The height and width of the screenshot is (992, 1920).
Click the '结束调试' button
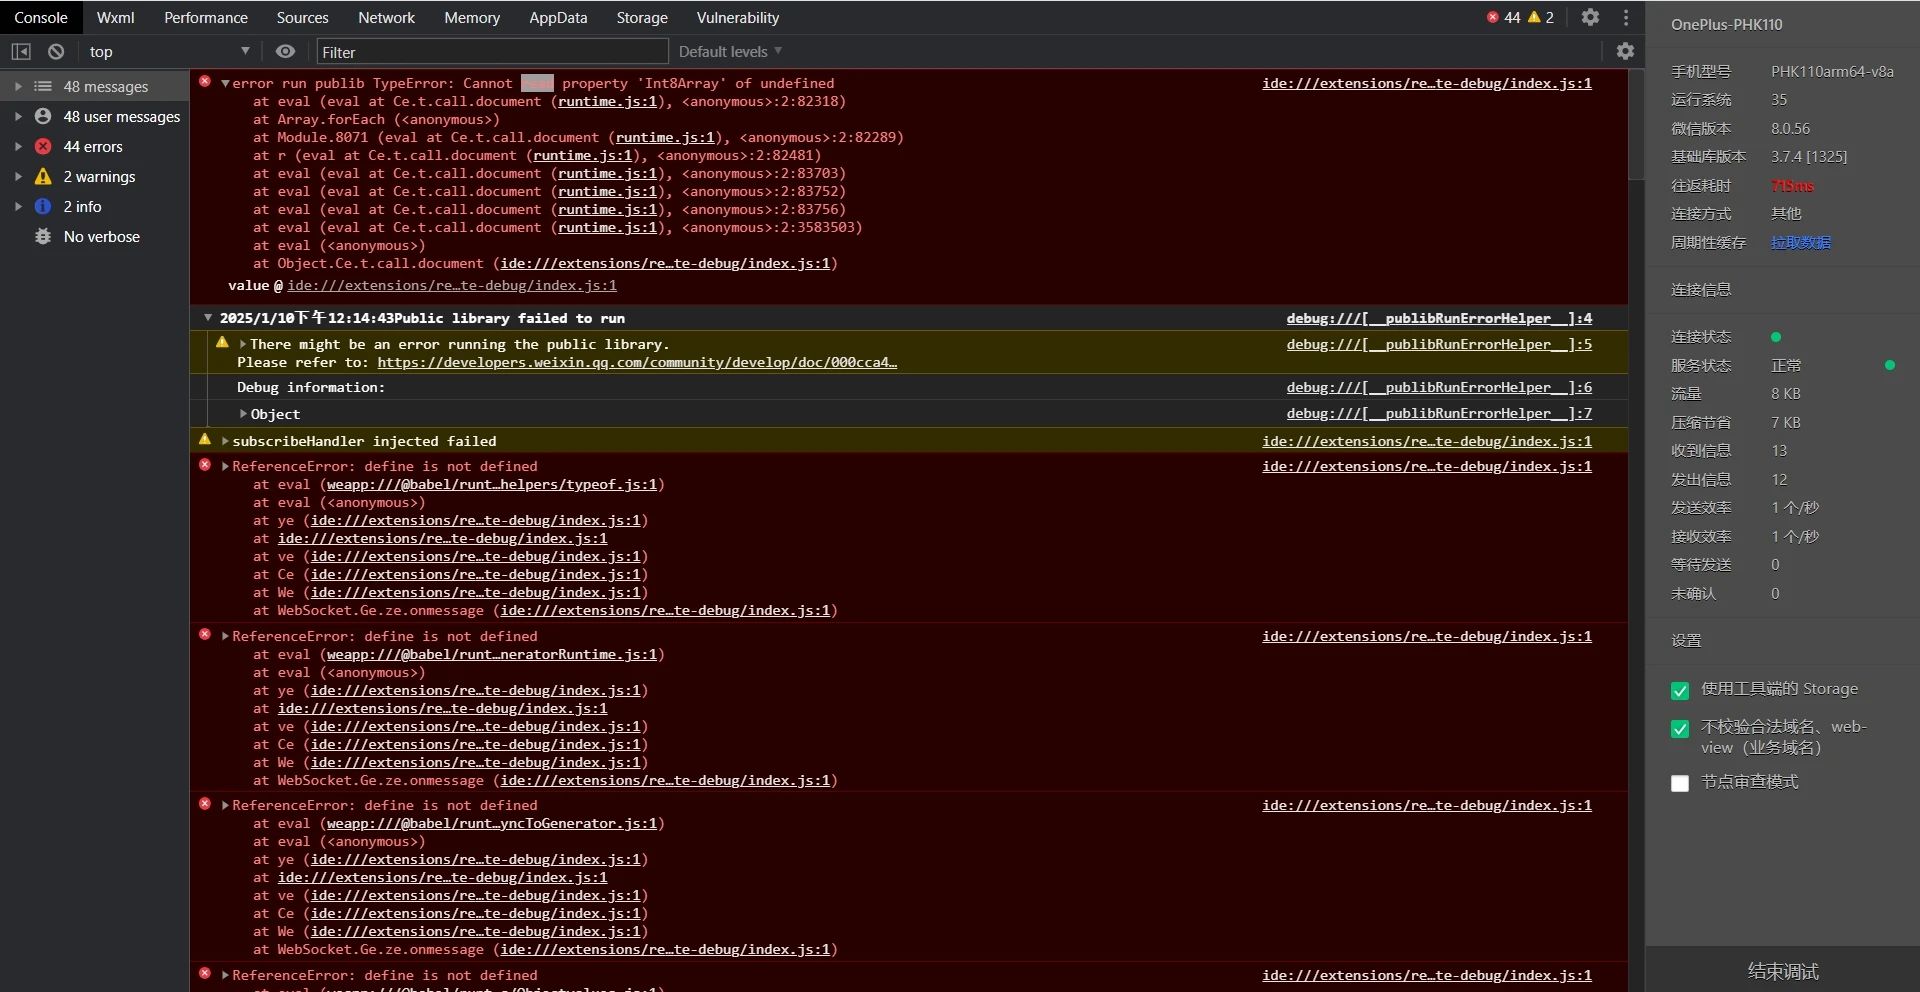(x=1782, y=970)
